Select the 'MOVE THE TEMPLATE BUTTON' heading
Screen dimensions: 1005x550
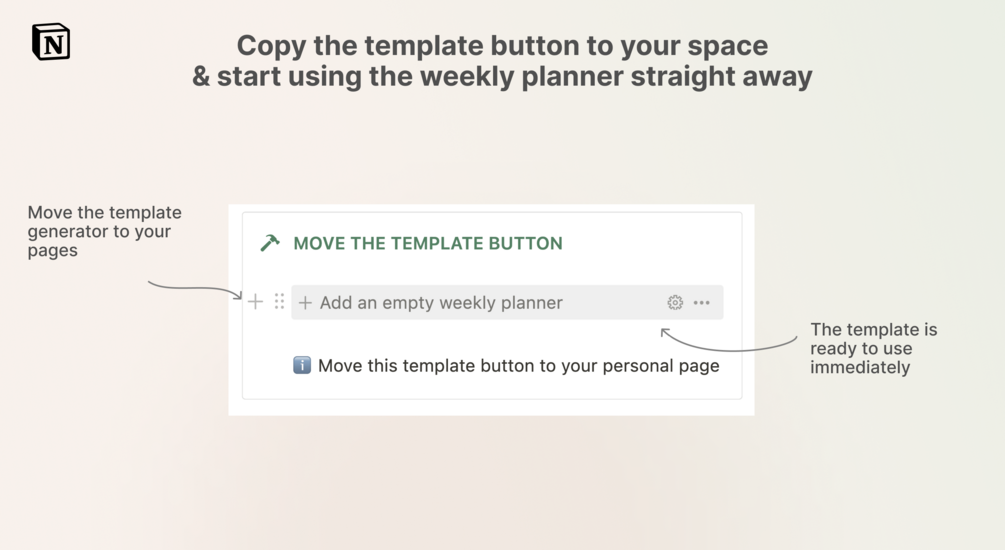coord(428,243)
